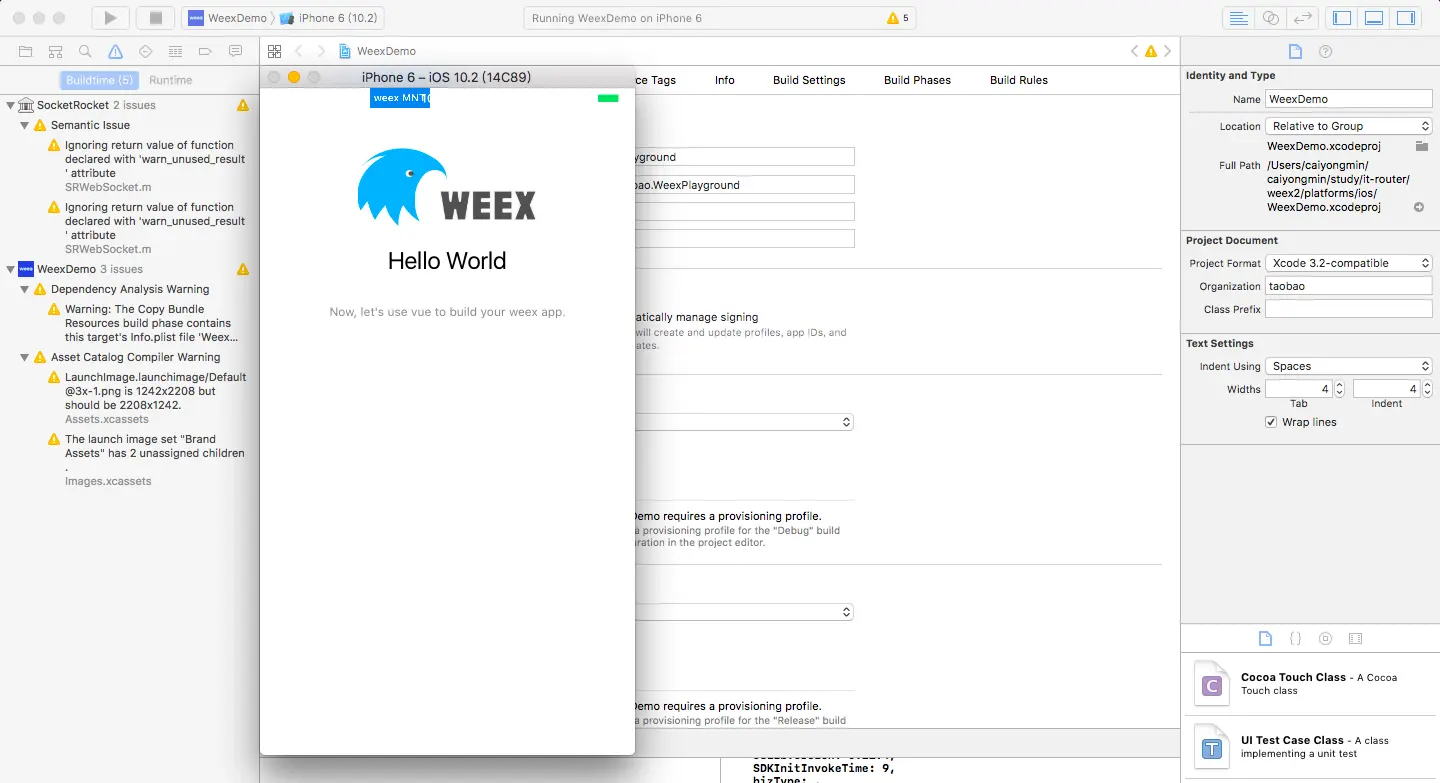Stop the running WeexDemo app
The height and width of the screenshot is (783, 1440).
pyautogui.click(x=155, y=18)
